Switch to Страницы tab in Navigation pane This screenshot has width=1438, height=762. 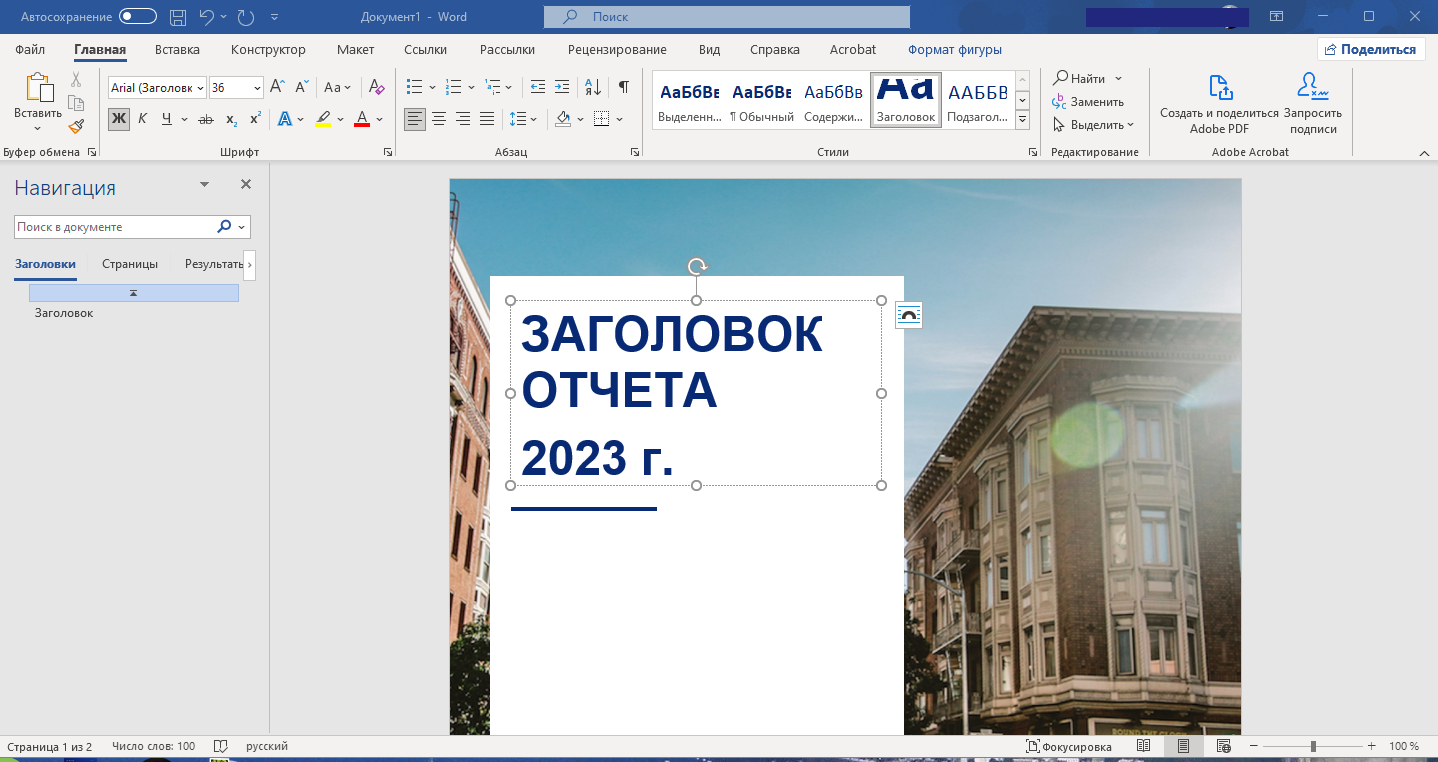[130, 264]
